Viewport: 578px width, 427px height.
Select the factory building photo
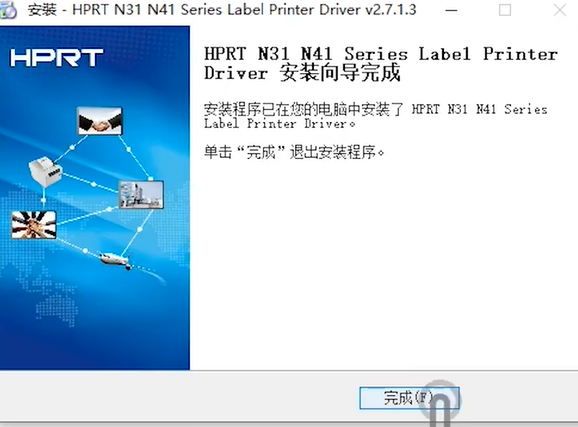[141, 194]
